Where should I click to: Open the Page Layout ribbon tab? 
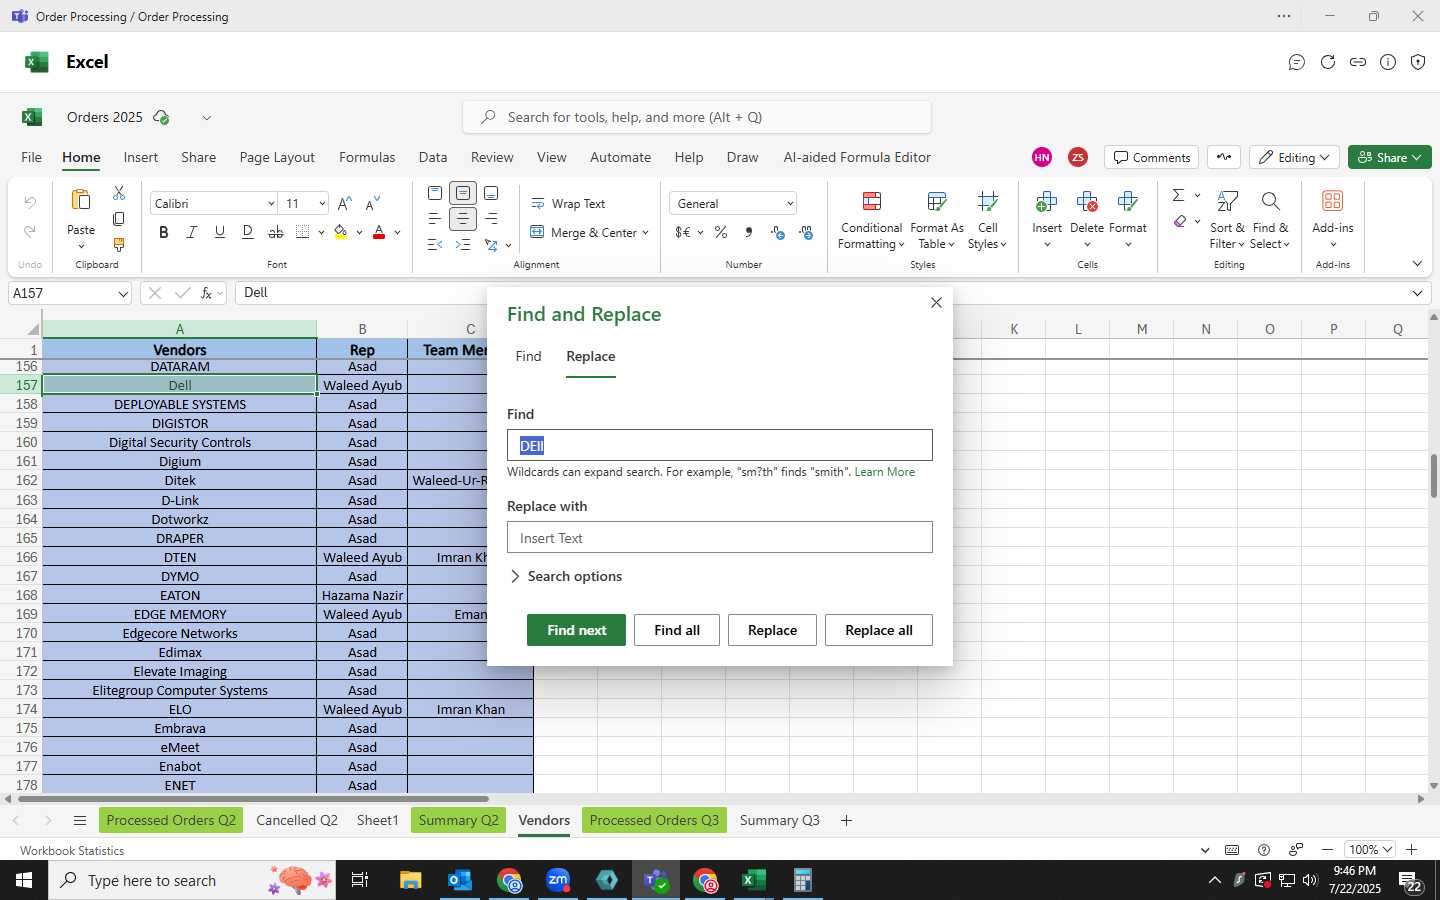[x=277, y=157]
